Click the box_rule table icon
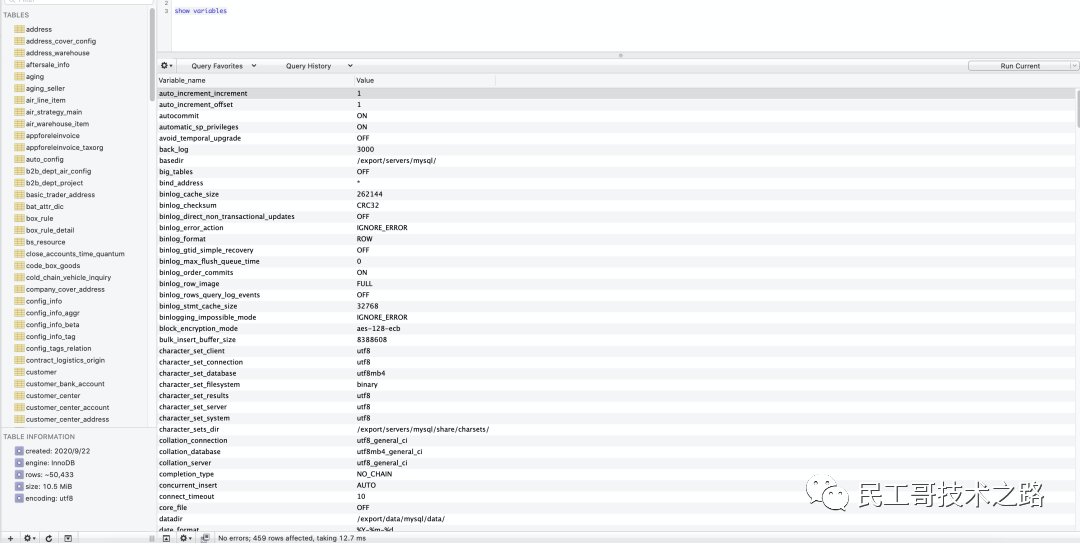The width and height of the screenshot is (1080, 543). [x=19, y=218]
